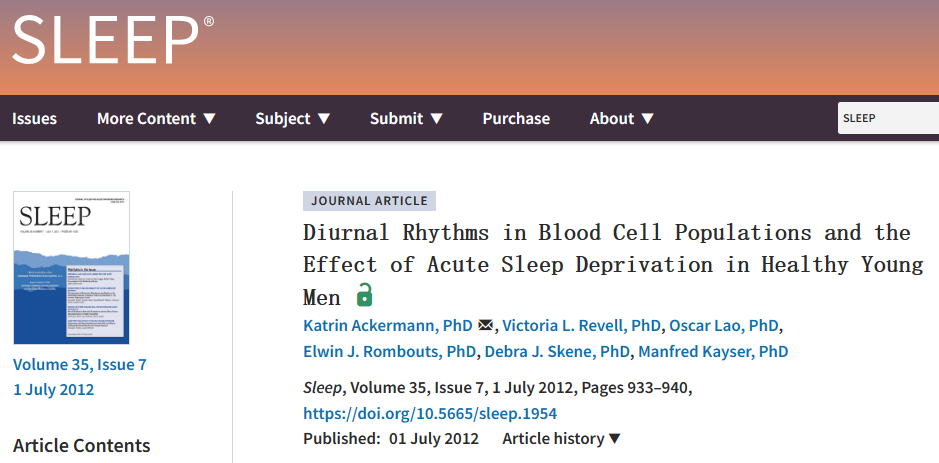Open the journal cover thumbnail
This screenshot has width=939, height=463.
(71, 268)
